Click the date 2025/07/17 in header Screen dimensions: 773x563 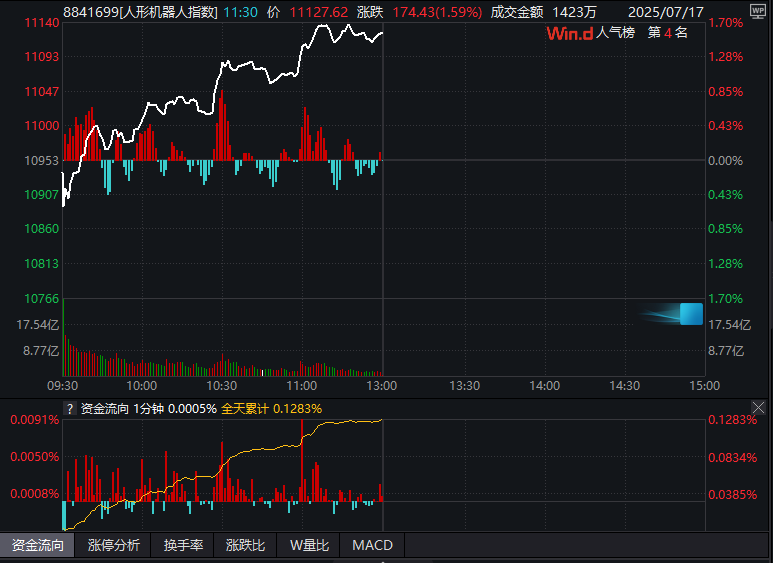click(662, 12)
